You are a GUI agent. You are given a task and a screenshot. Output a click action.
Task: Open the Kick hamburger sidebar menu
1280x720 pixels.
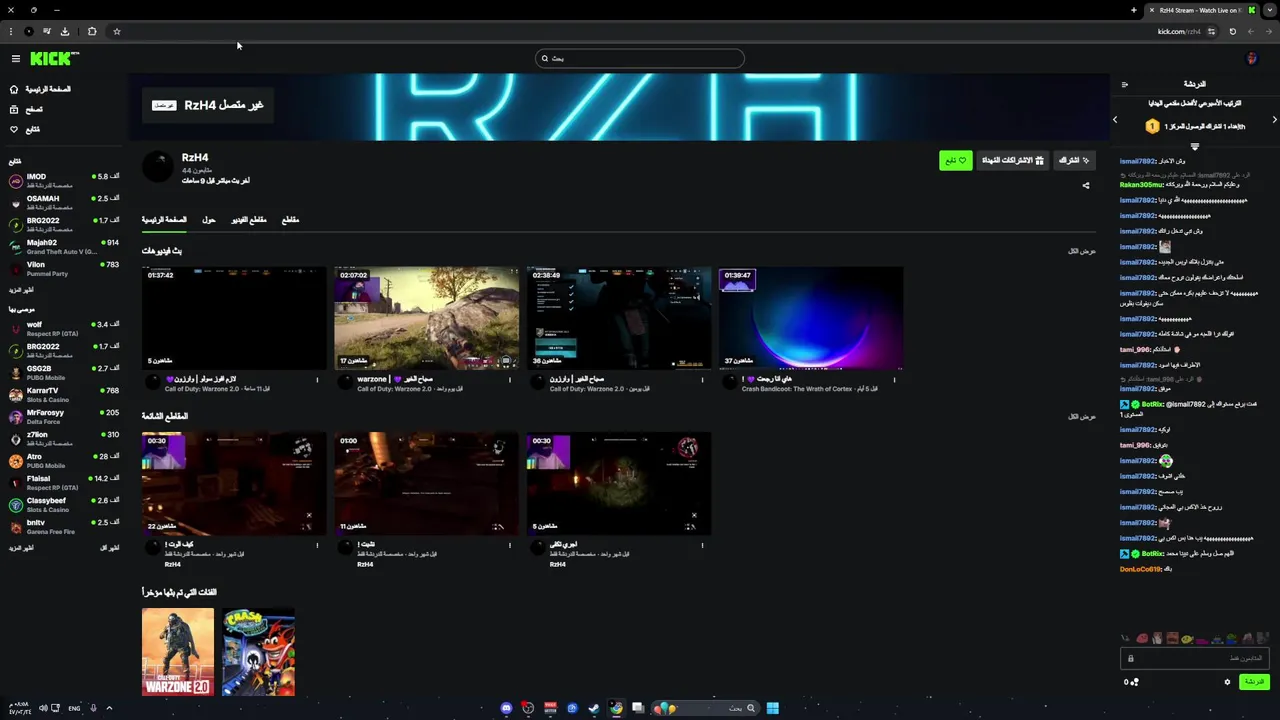(x=15, y=59)
